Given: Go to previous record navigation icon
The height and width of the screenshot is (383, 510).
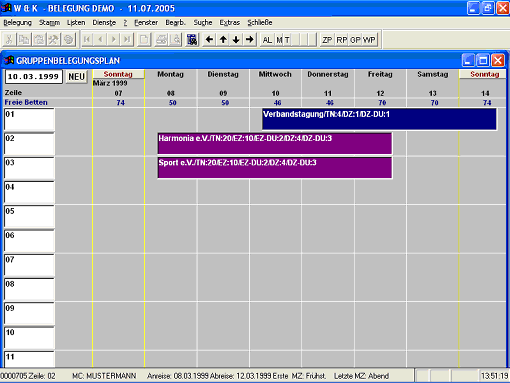Looking at the screenshot, I should pos(100,40).
